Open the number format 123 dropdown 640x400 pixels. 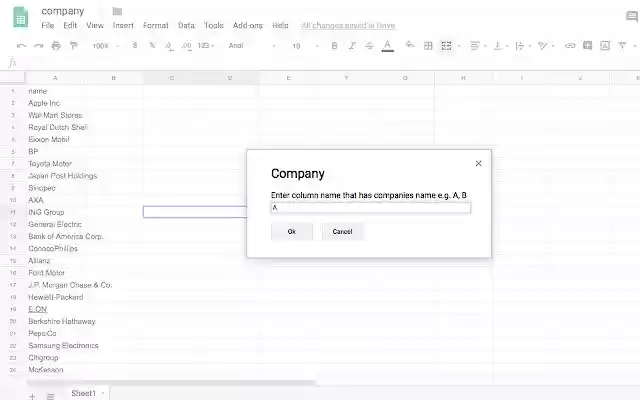coord(206,46)
